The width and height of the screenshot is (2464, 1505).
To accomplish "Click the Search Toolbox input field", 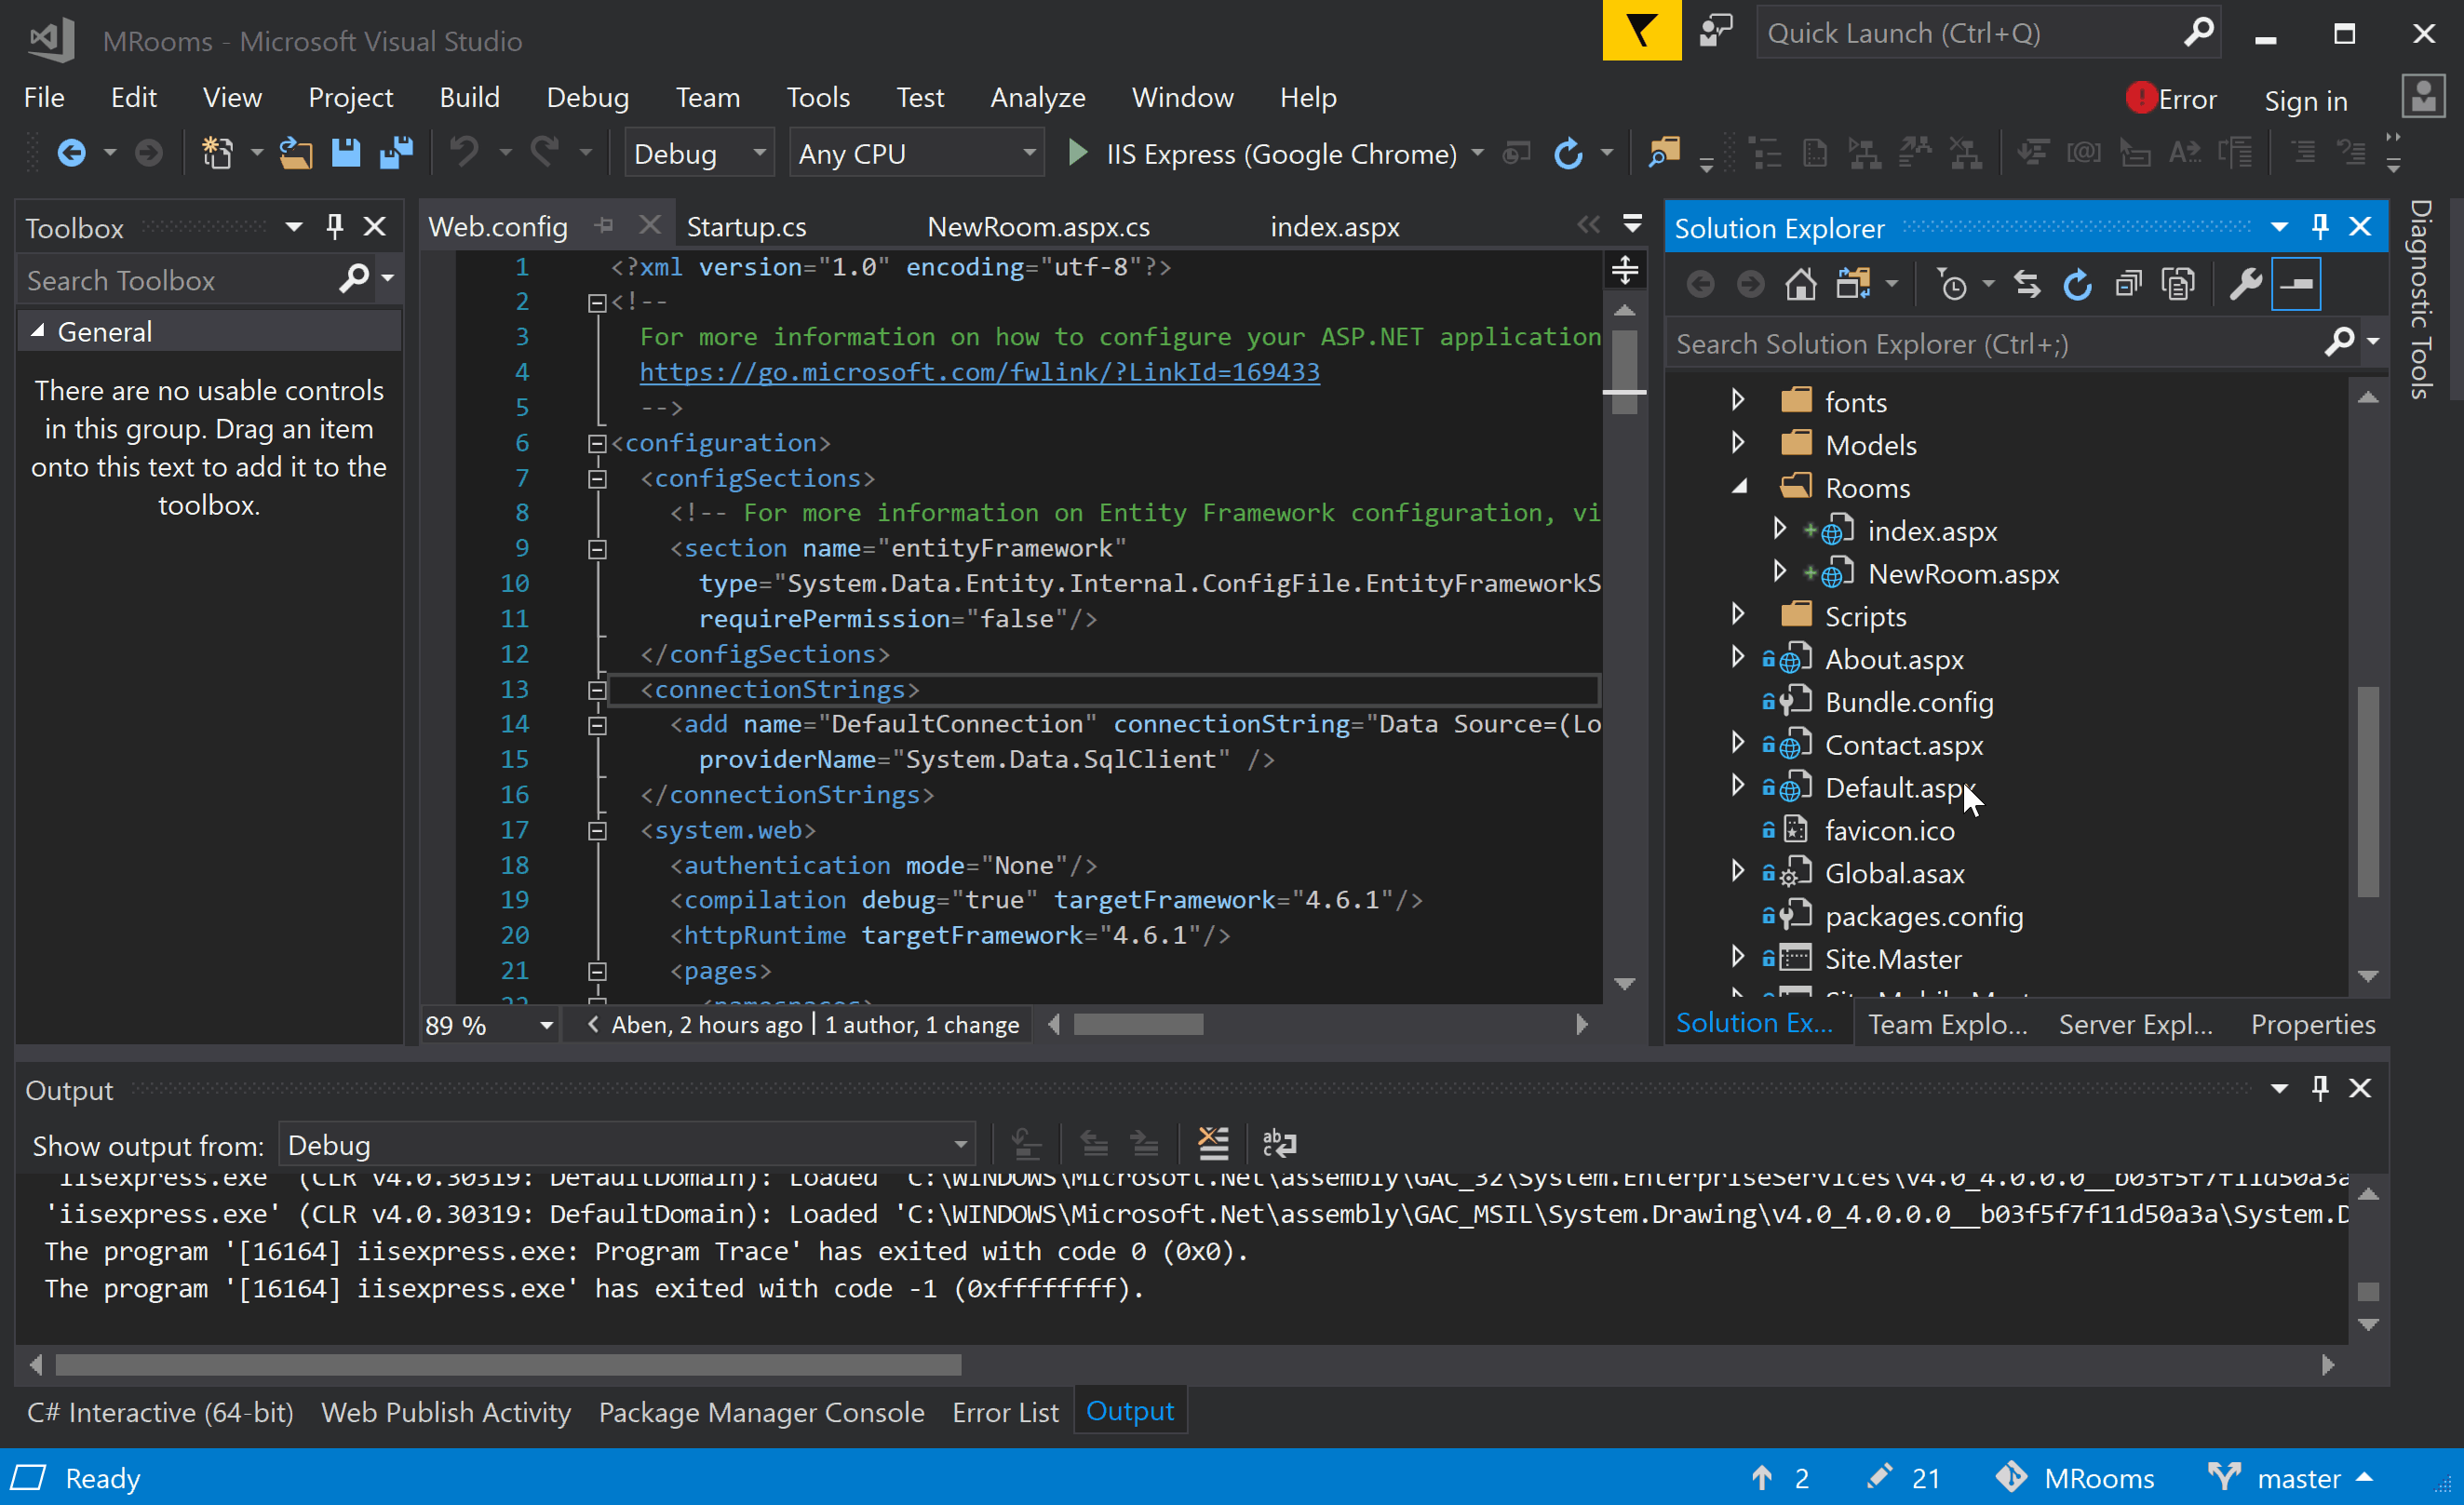I will pyautogui.click(x=180, y=280).
